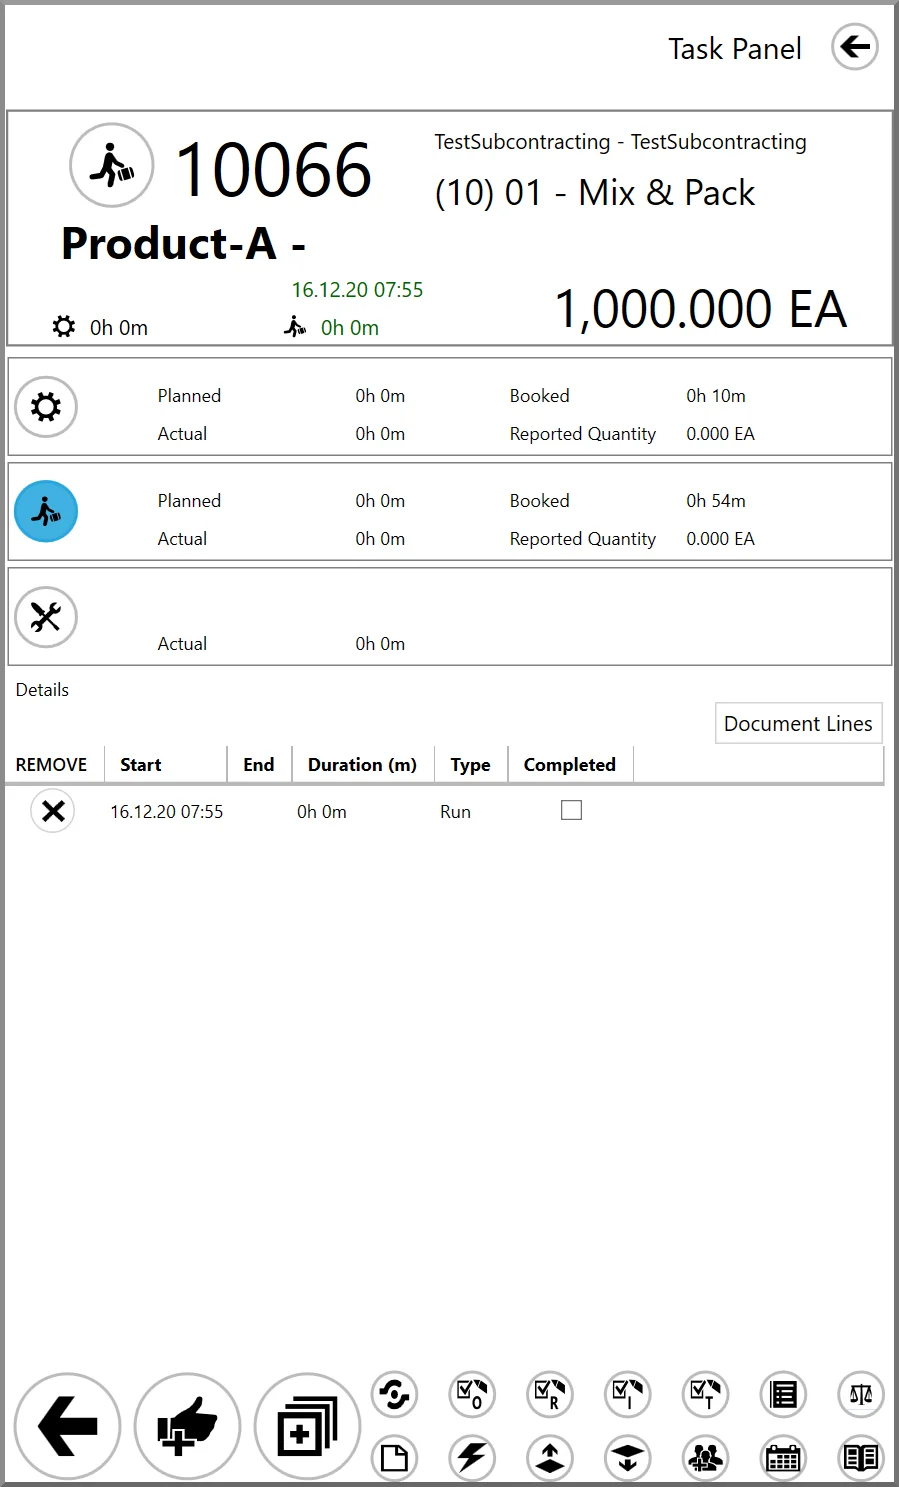This screenshot has height=1487, width=899.
Task: Open Document Lines
Action: 798,723
